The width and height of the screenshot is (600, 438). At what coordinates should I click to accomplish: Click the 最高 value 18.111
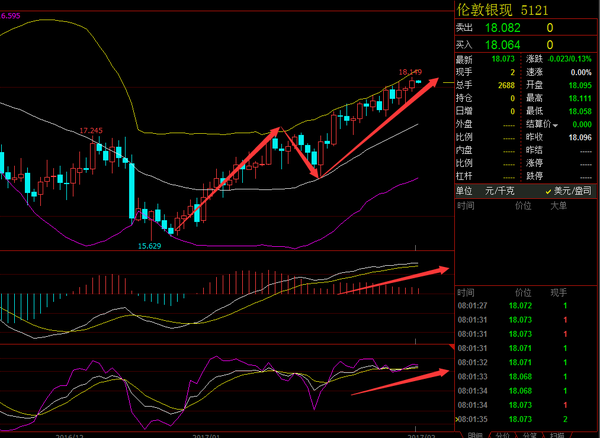580,98
